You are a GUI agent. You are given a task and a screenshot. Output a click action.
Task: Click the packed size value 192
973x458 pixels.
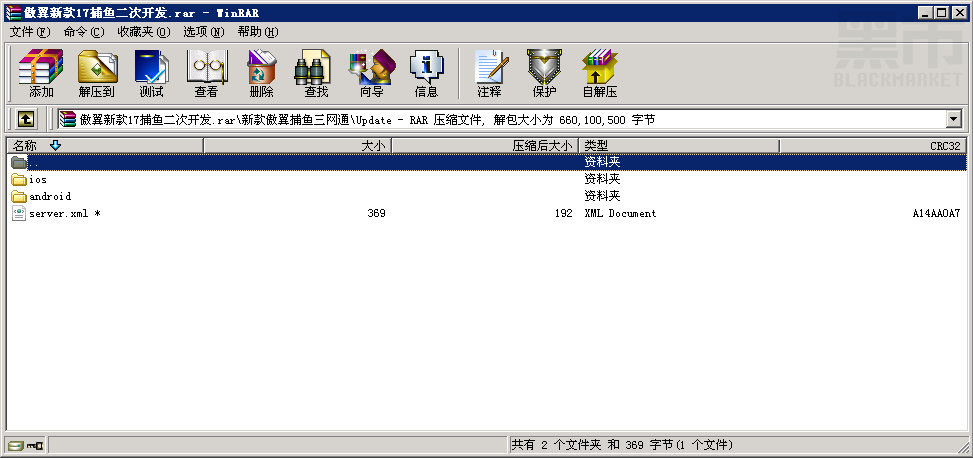[563, 213]
